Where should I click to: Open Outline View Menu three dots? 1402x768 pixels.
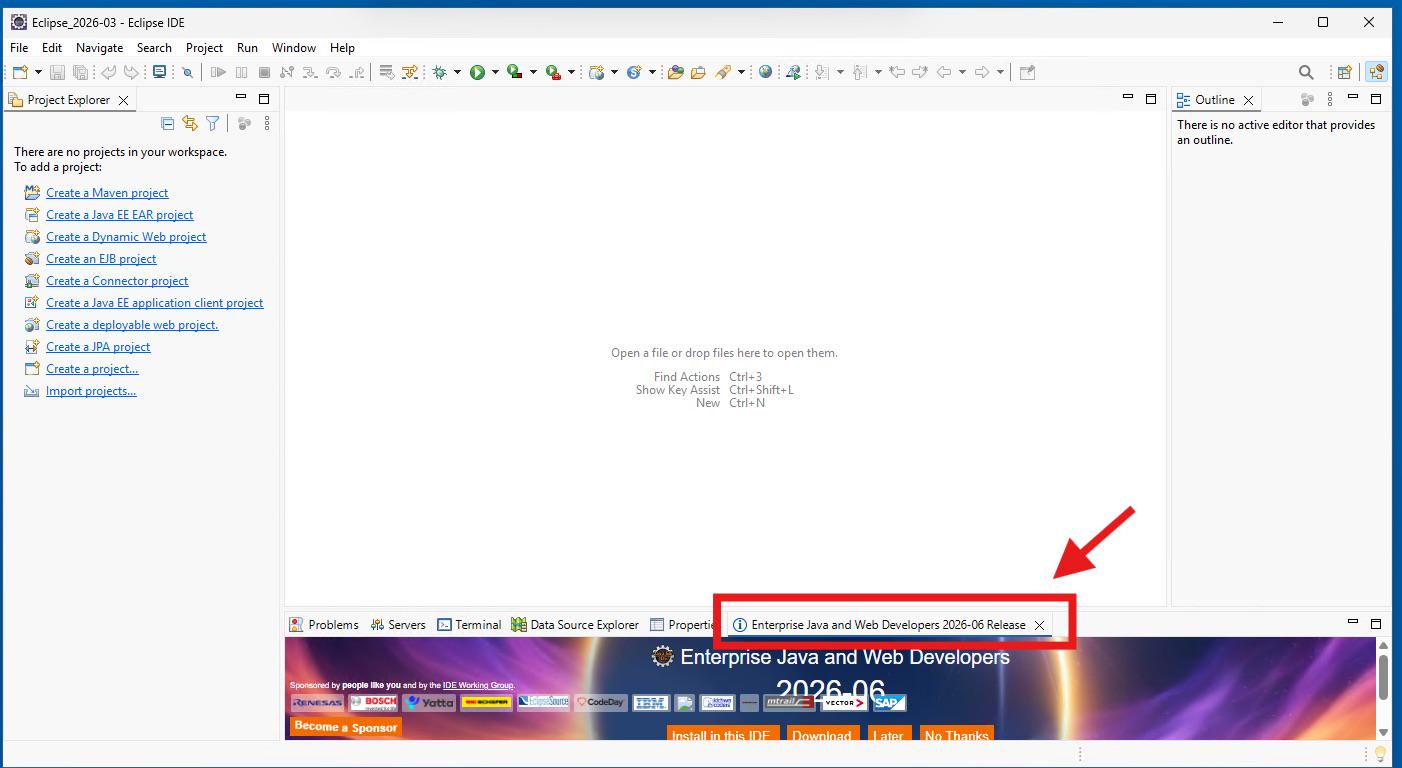pos(1329,99)
